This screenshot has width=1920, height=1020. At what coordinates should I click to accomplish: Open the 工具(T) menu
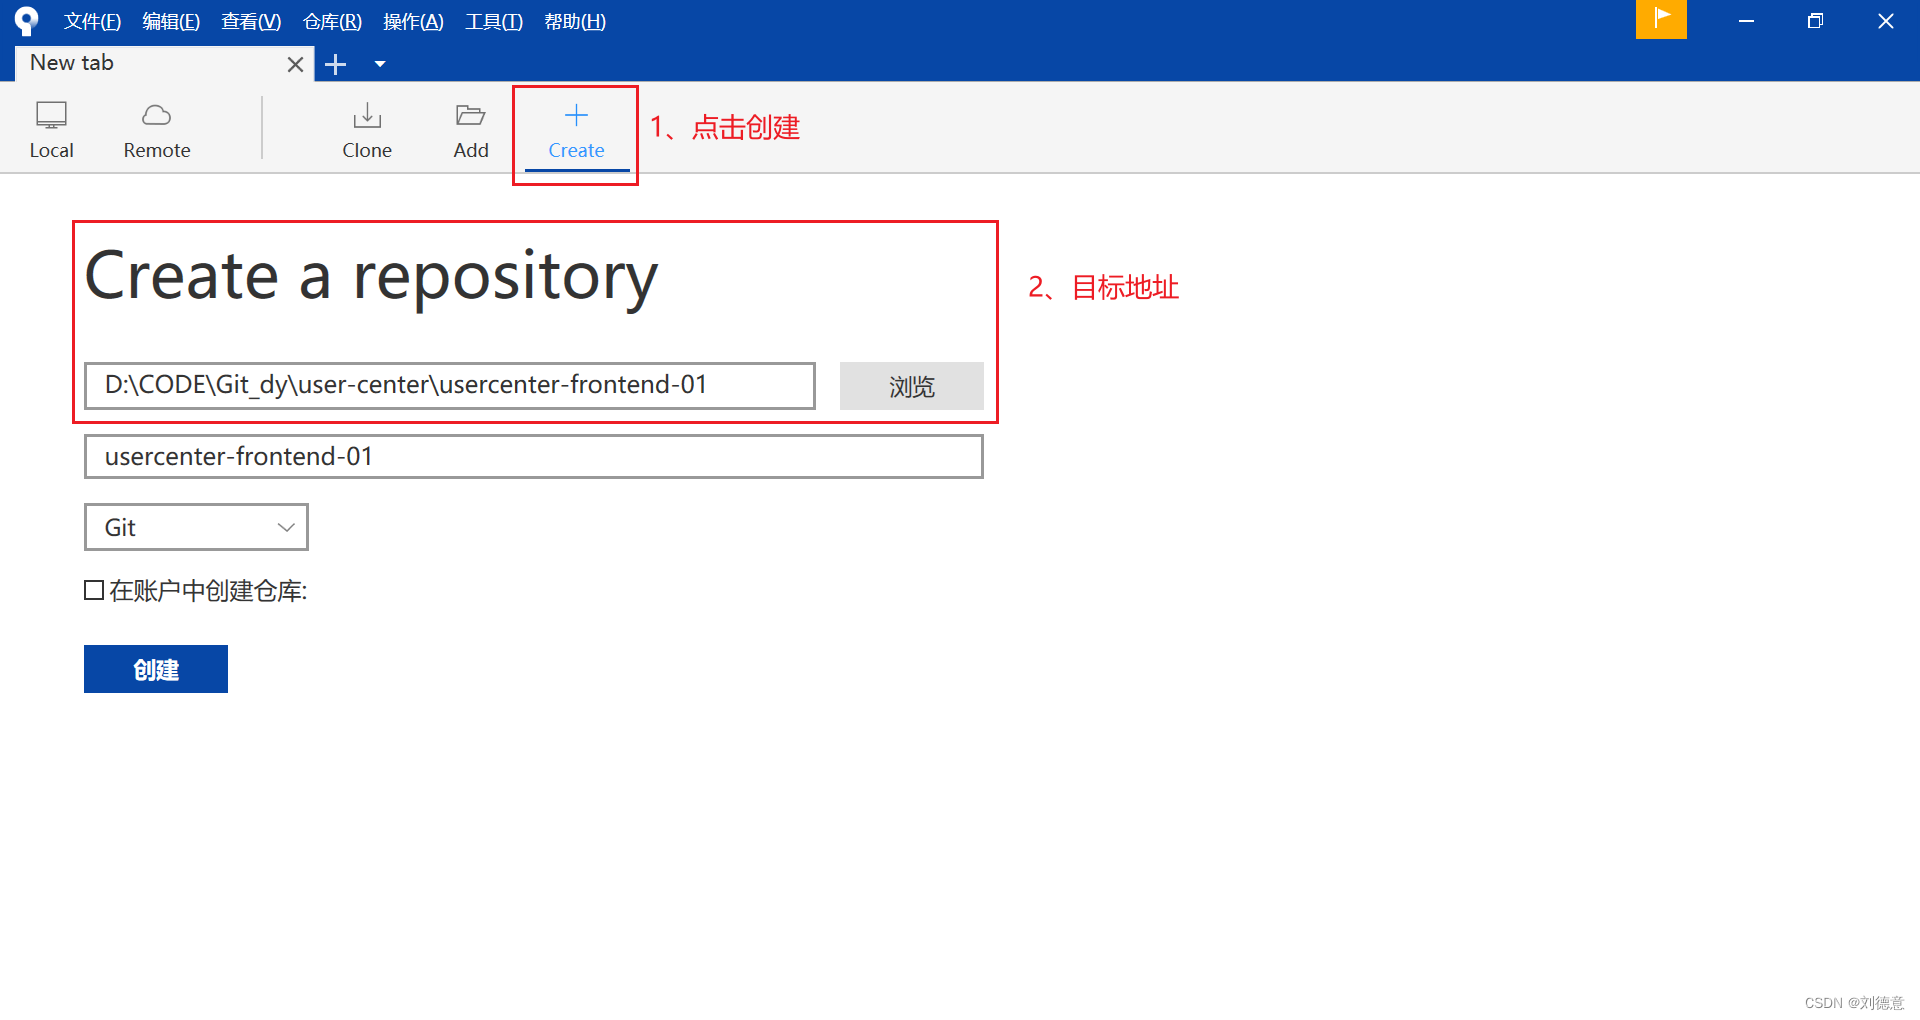(x=494, y=21)
